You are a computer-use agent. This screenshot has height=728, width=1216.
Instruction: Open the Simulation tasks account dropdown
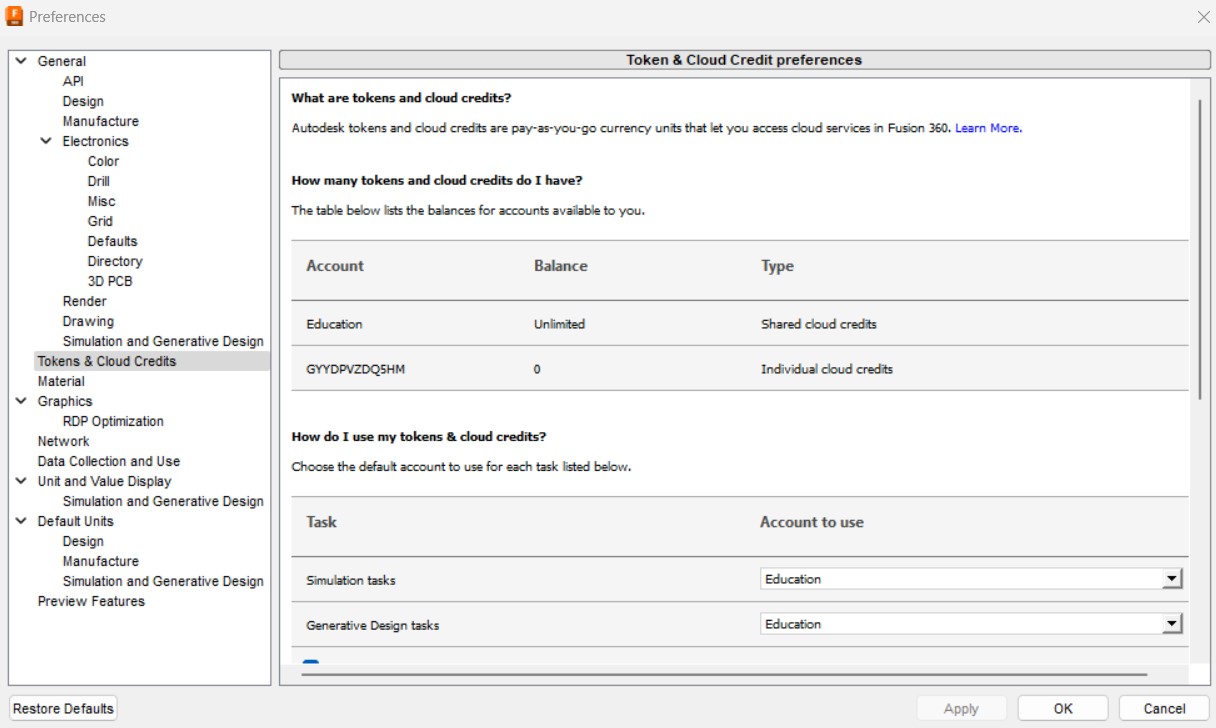point(1172,579)
